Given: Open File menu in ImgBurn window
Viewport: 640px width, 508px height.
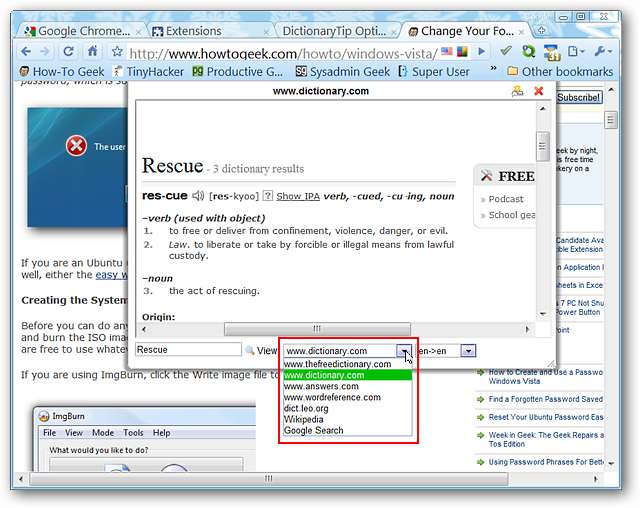Looking at the screenshot, I should [49, 433].
